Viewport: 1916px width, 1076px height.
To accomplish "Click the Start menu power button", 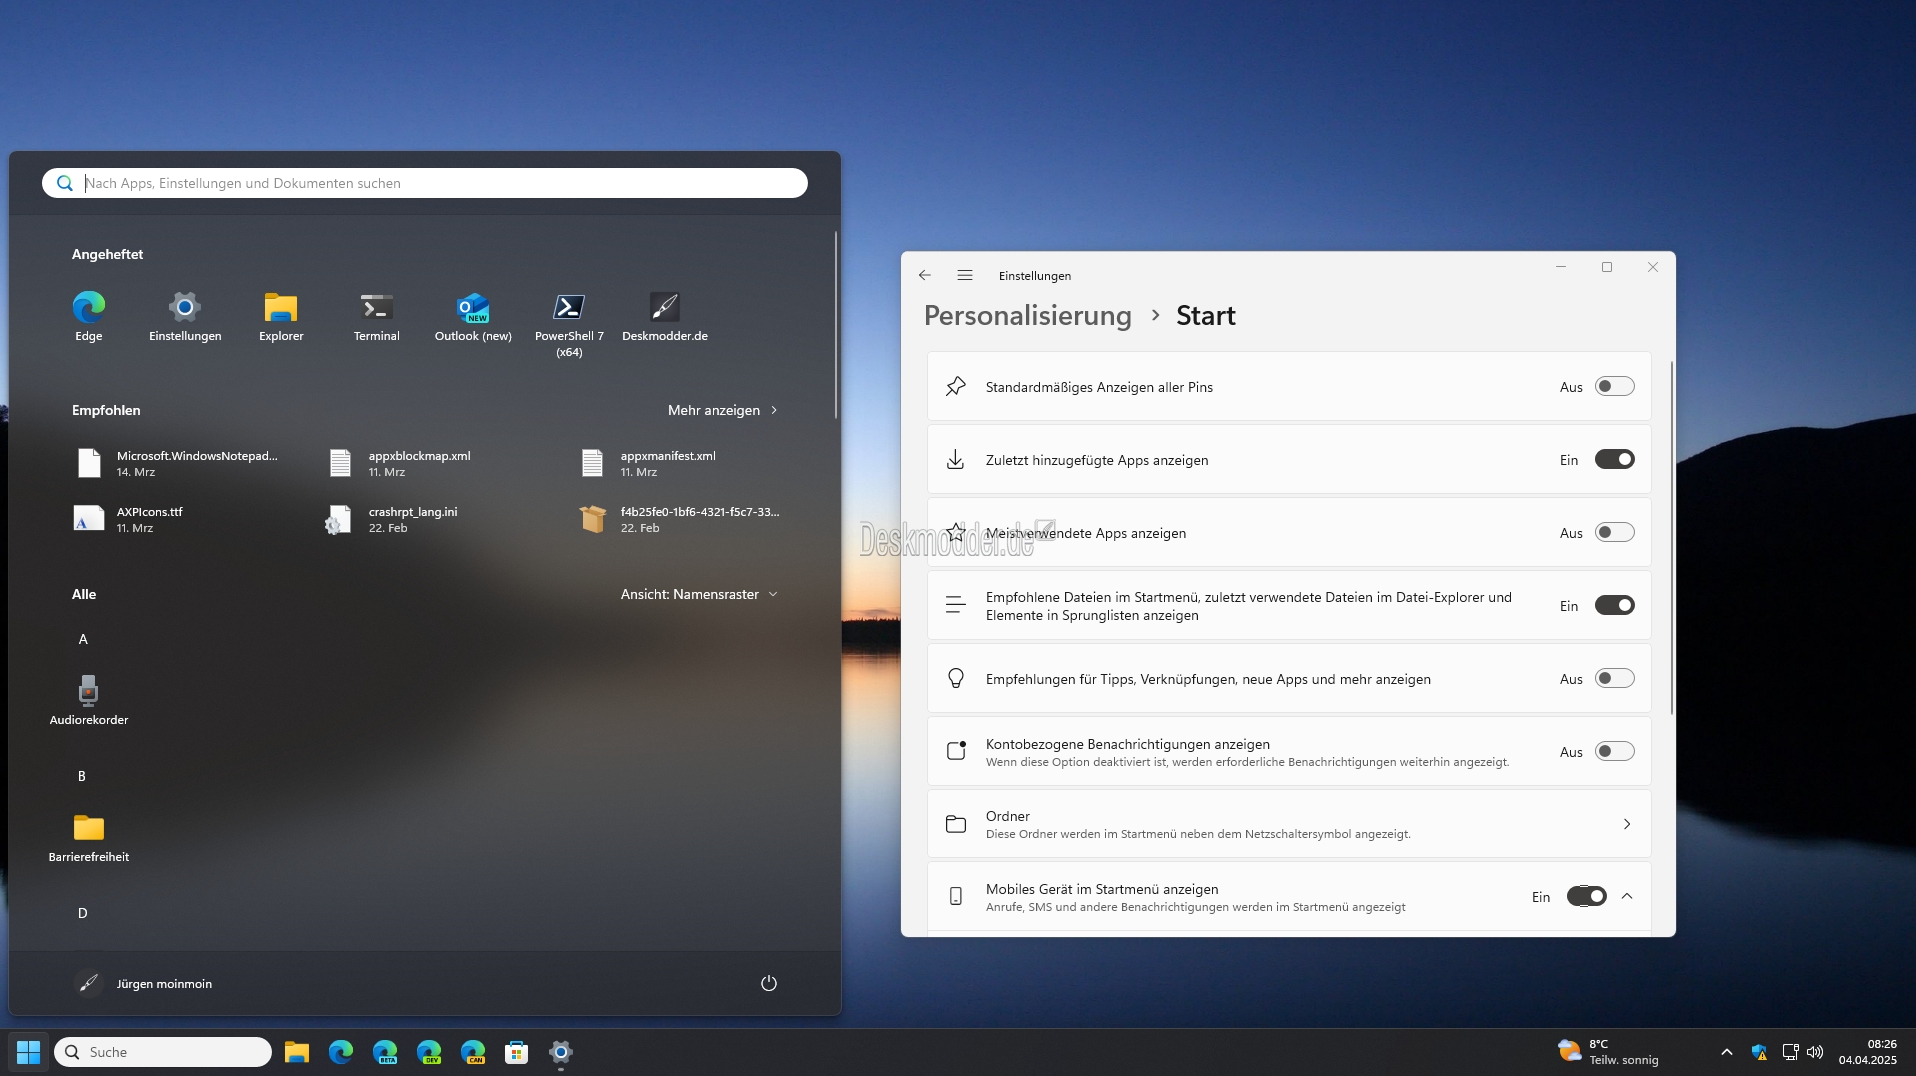I will click(x=769, y=983).
